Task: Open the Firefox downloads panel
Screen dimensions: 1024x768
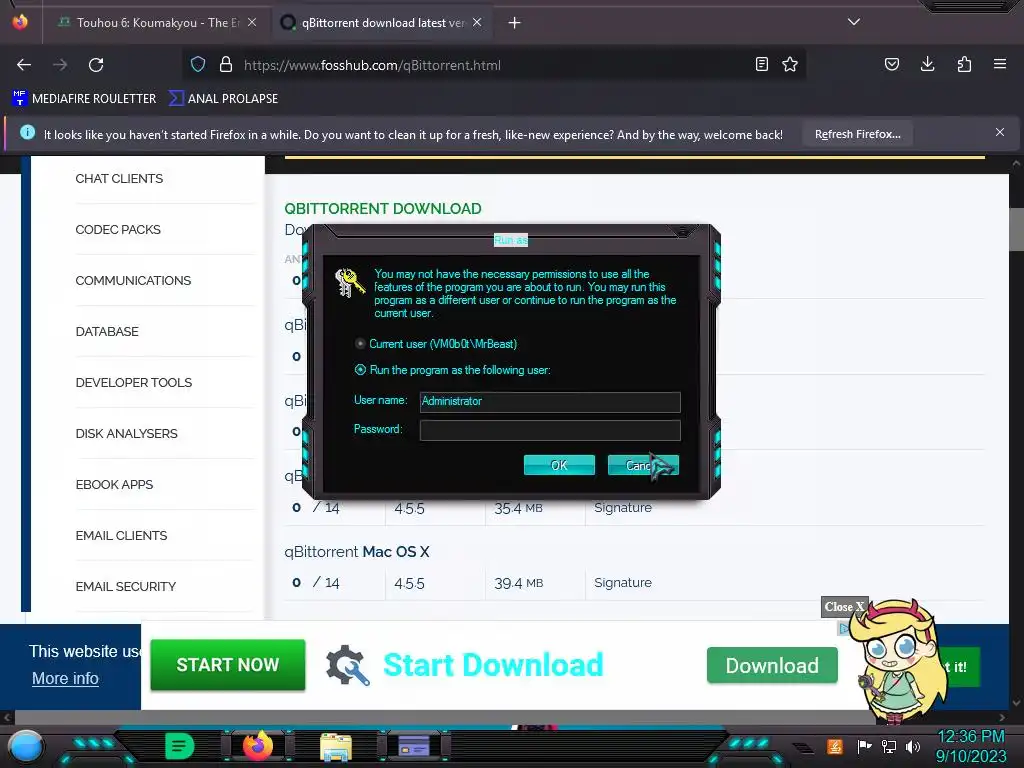Action: coord(927,64)
